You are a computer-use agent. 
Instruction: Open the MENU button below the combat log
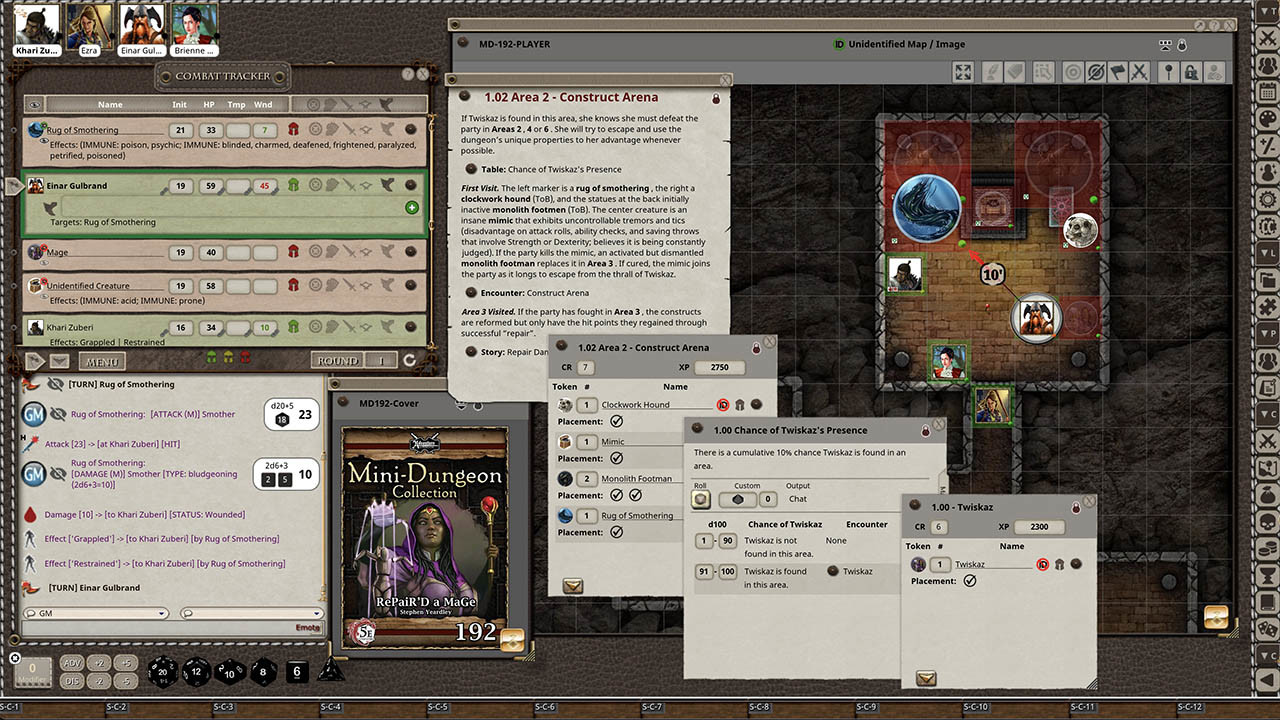[102, 362]
